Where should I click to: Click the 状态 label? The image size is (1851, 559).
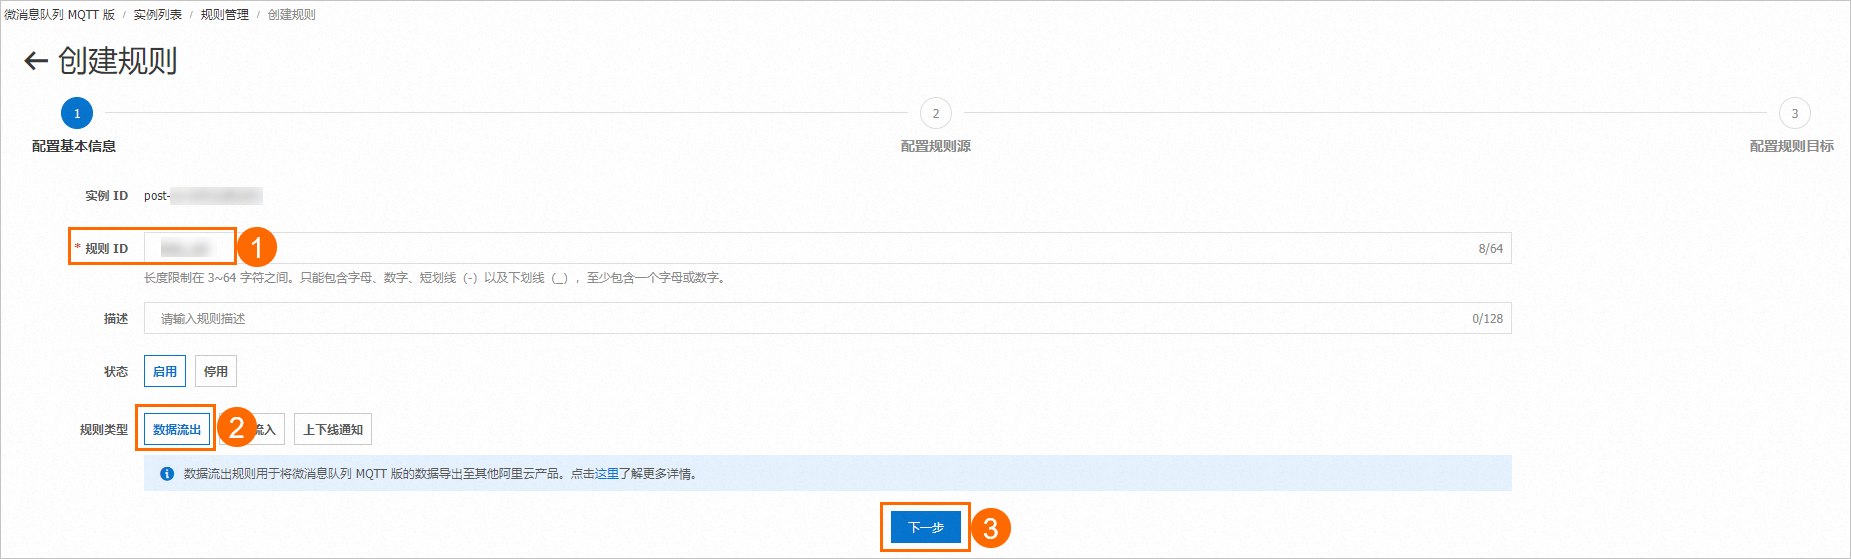point(116,372)
